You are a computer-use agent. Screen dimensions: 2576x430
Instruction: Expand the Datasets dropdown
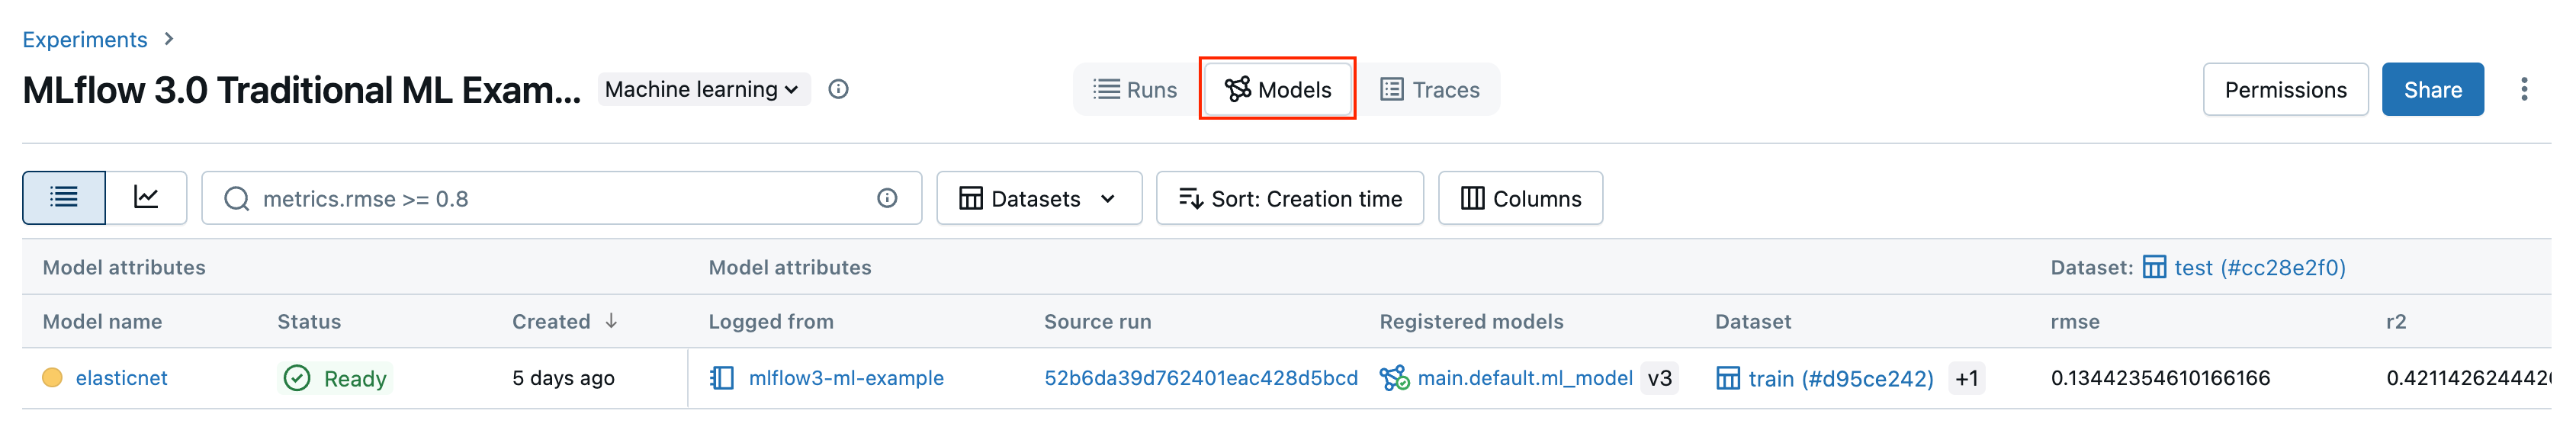1038,198
